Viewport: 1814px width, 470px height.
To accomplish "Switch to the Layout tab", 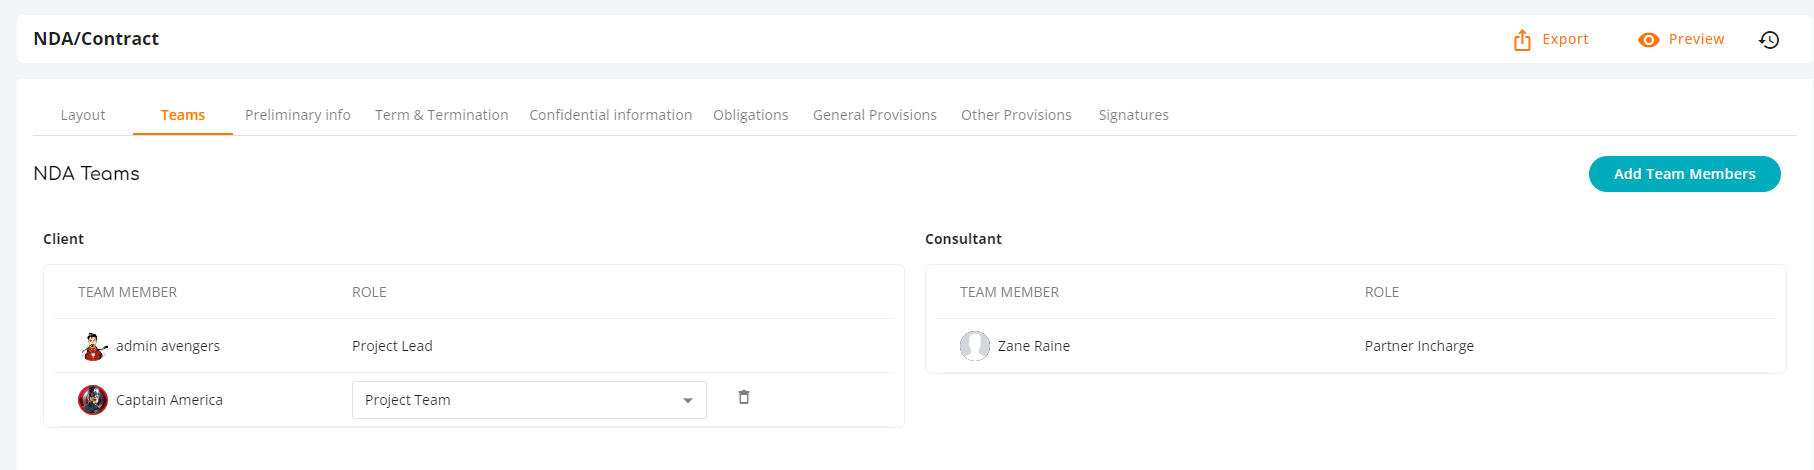I will click(83, 115).
